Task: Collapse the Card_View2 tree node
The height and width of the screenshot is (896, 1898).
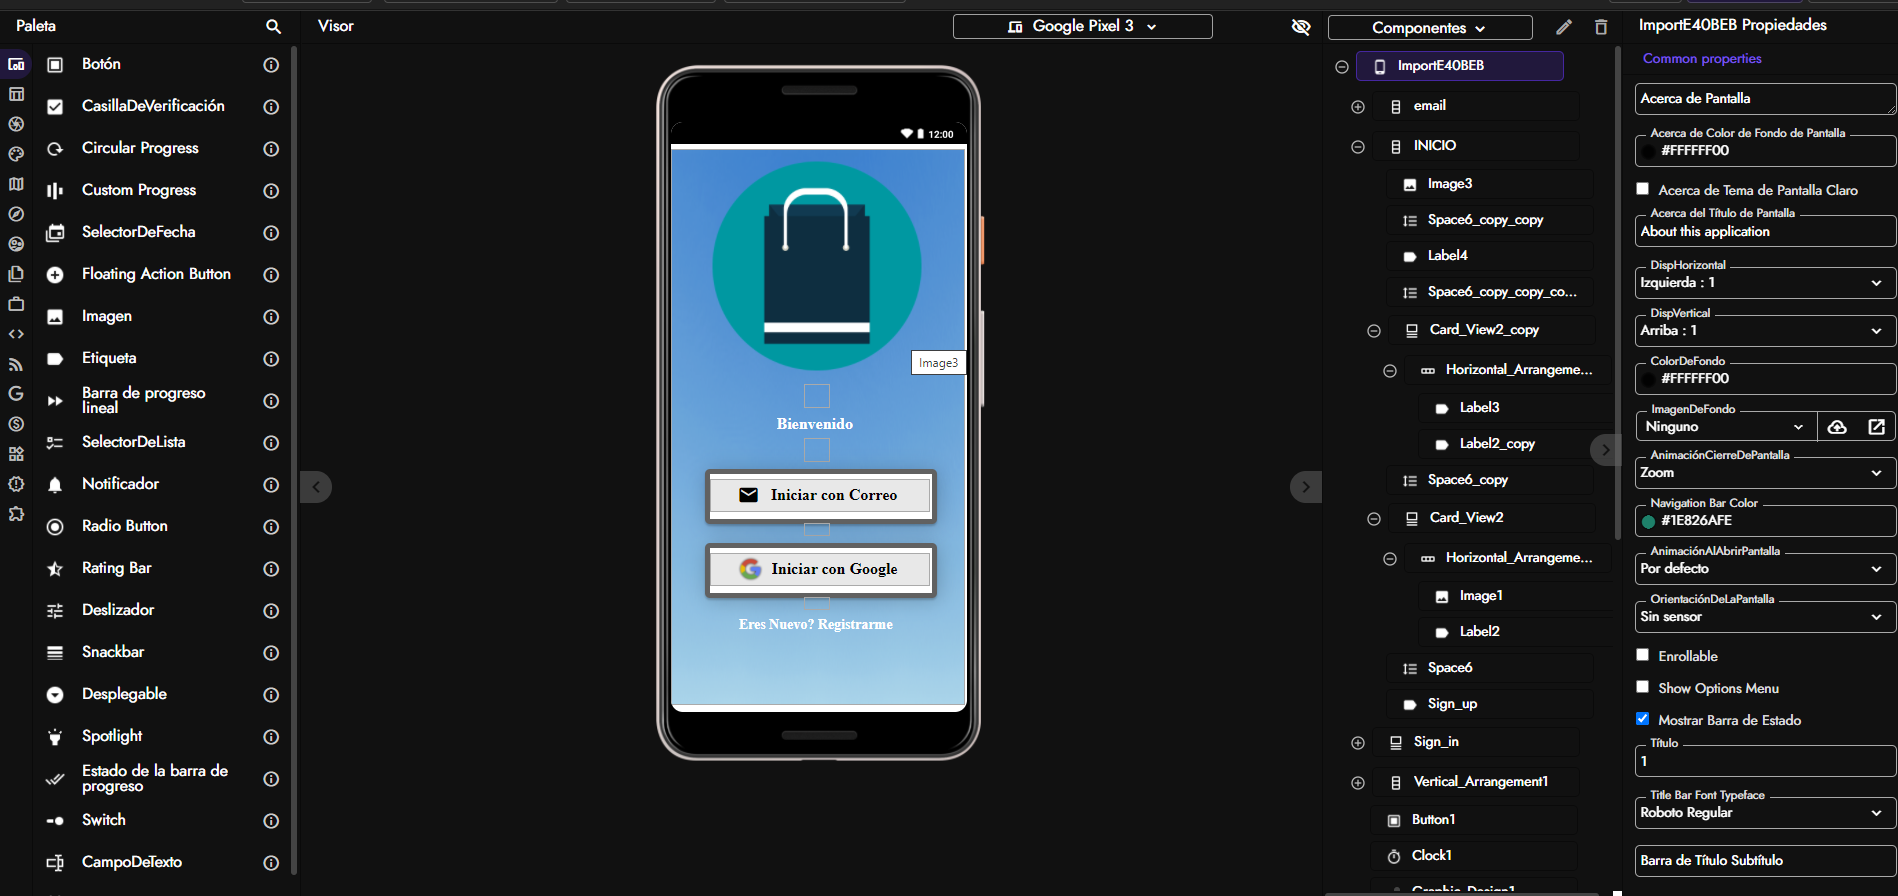Action: point(1374,519)
